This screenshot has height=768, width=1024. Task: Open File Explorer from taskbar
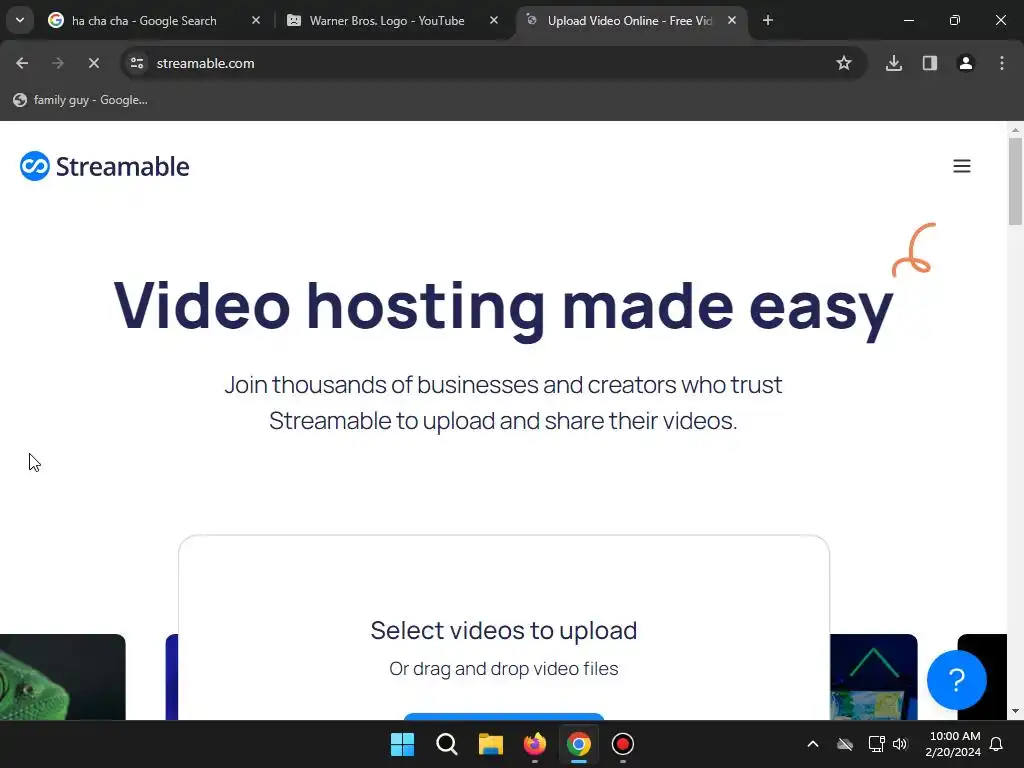click(x=490, y=744)
